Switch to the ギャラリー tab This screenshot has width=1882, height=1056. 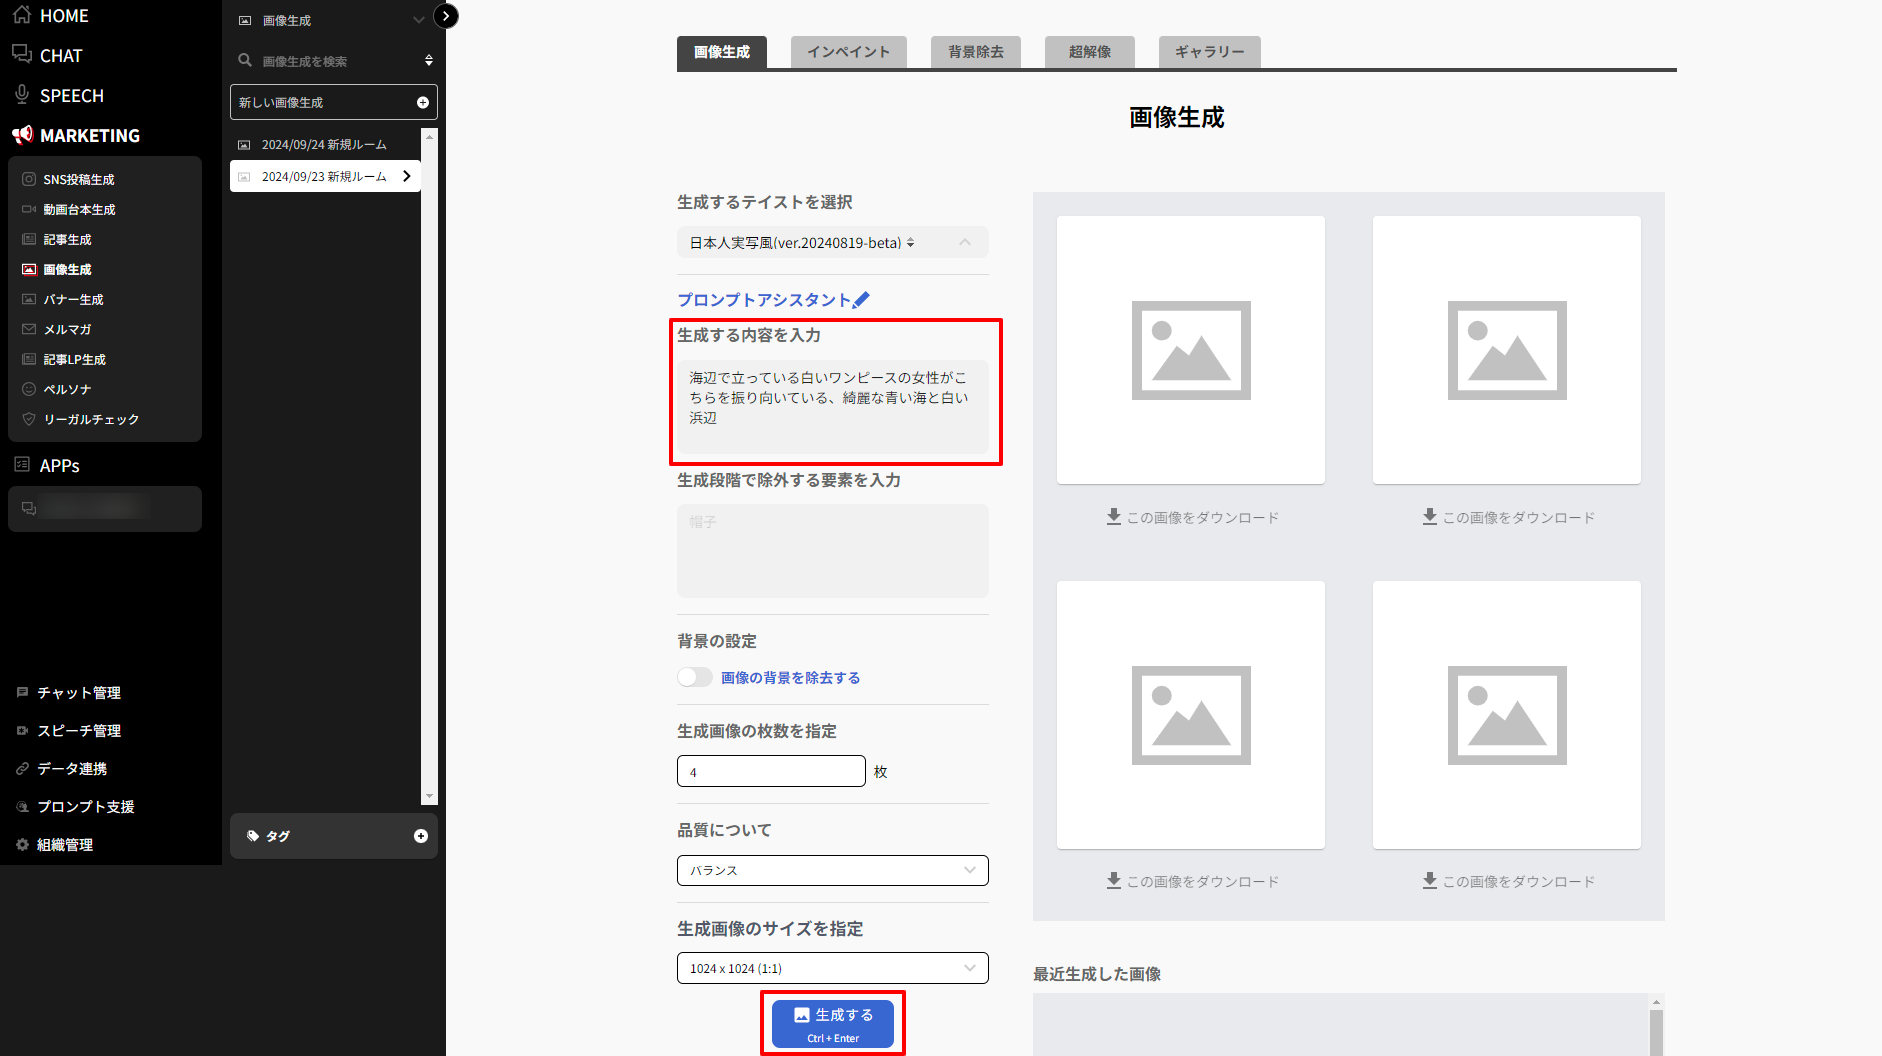[x=1209, y=52]
